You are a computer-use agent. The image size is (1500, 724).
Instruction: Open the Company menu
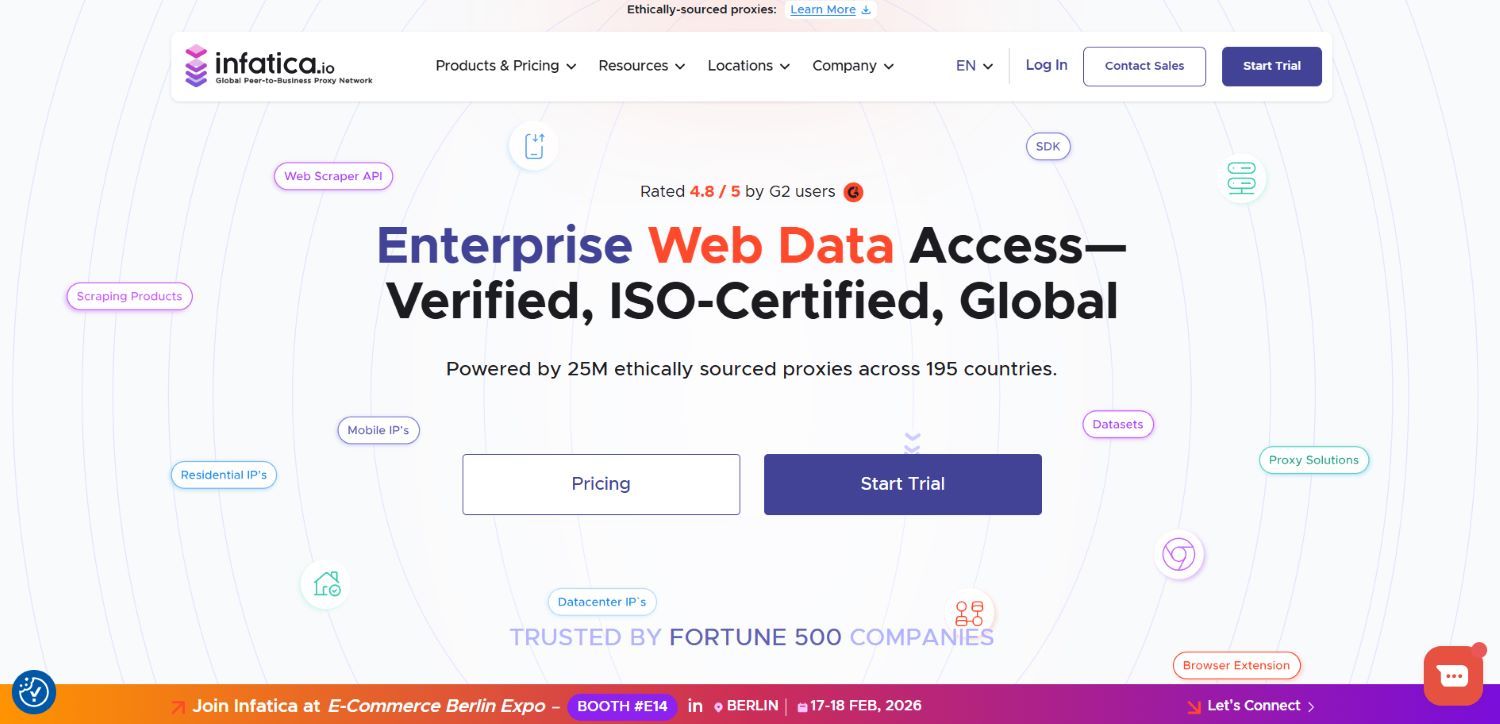(x=853, y=66)
